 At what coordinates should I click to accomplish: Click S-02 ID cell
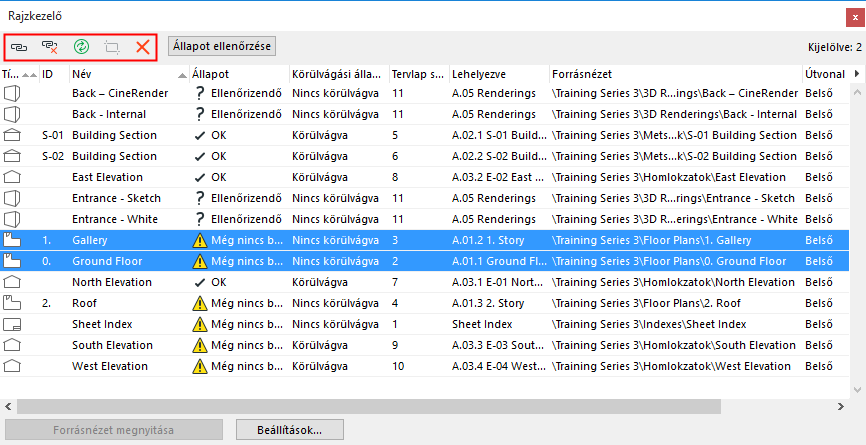53,156
